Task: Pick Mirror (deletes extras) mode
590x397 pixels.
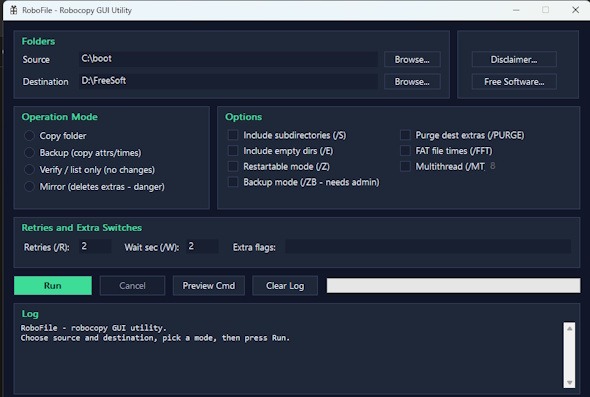Action: coord(29,187)
